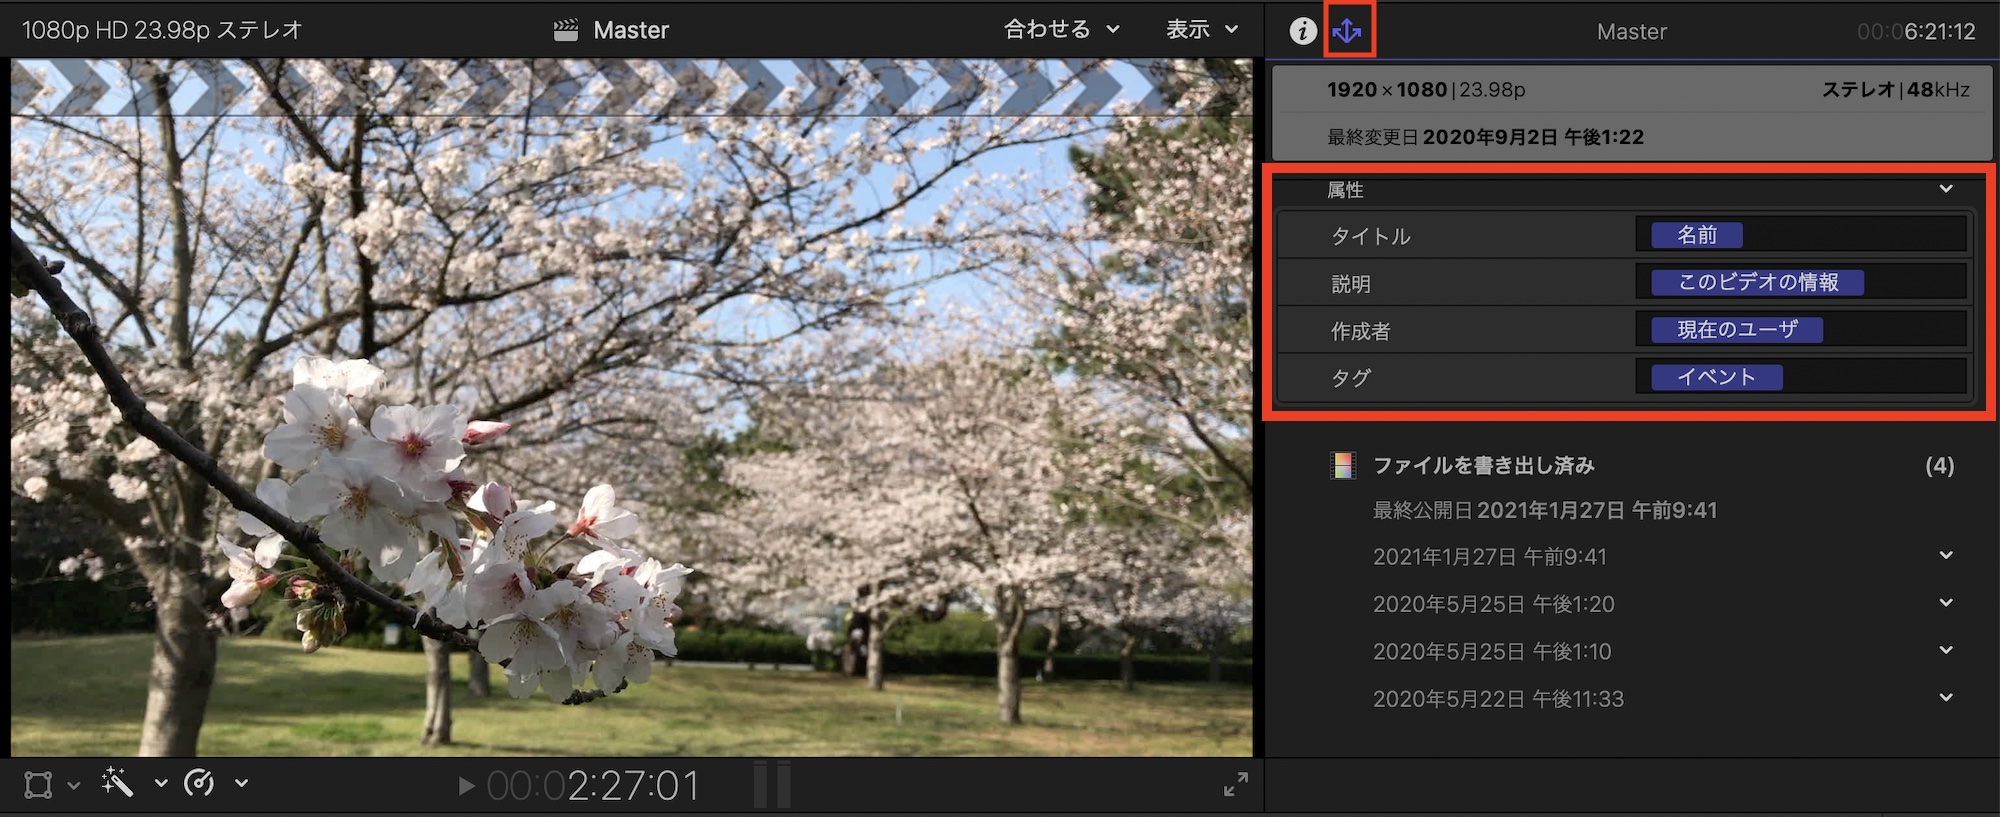Expand the 2020年5月22日 午後11:33 export entry
Screen dimensions: 2000x817
(1946, 697)
